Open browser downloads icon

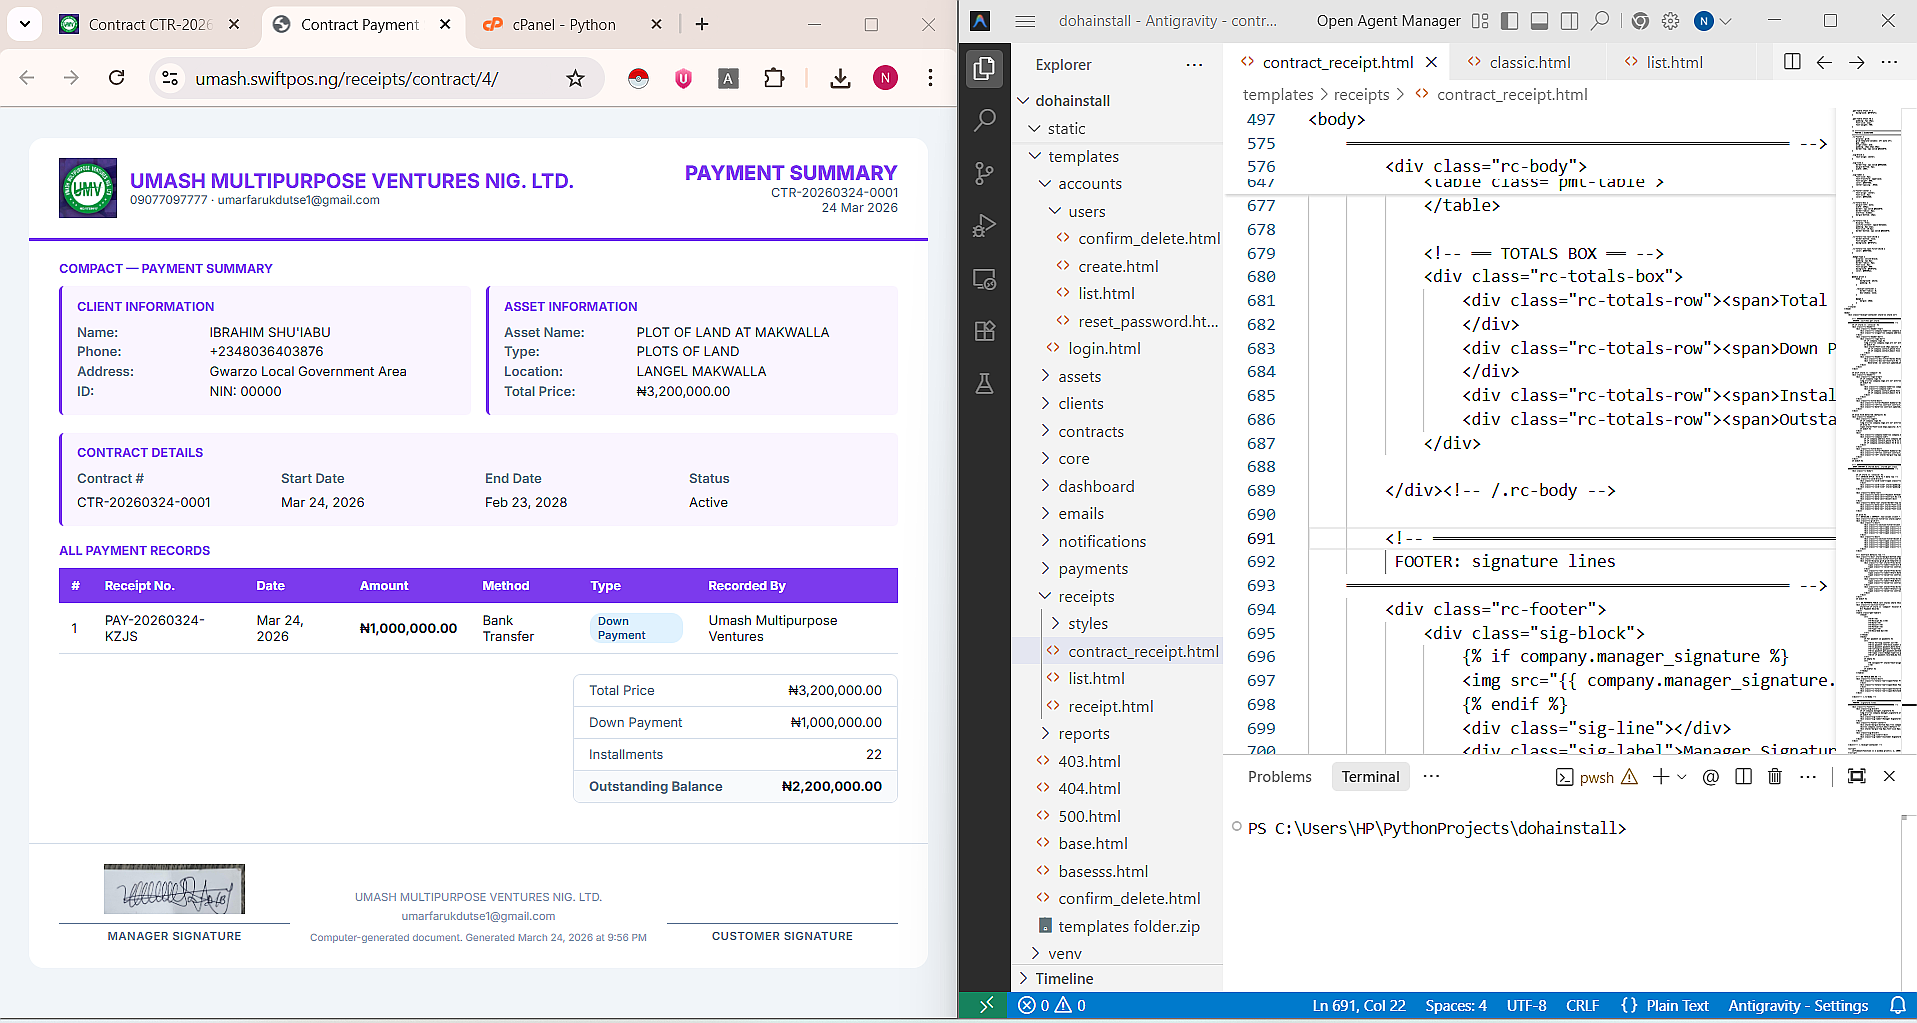[x=840, y=78]
